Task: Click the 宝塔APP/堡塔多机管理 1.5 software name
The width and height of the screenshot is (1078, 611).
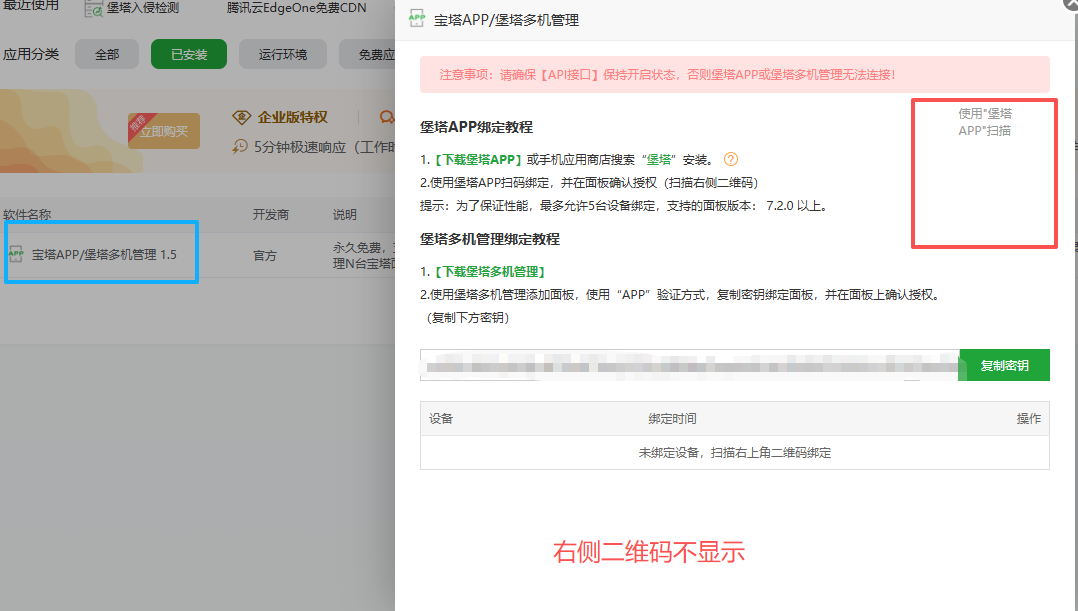Action: click(104, 254)
